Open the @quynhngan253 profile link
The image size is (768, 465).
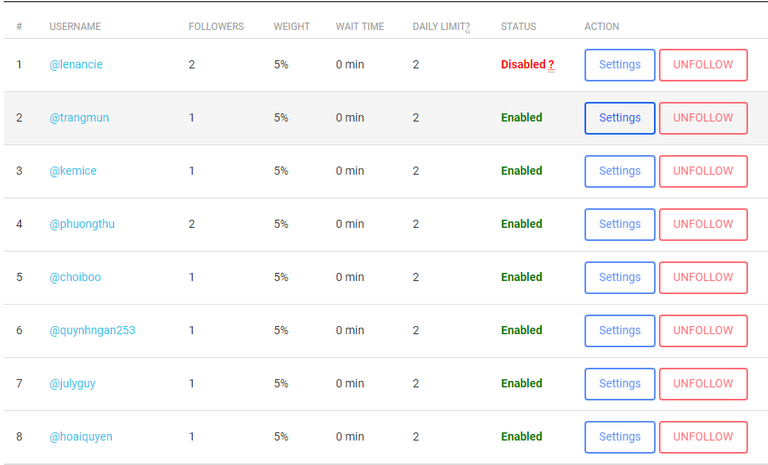[x=92, y=330]
